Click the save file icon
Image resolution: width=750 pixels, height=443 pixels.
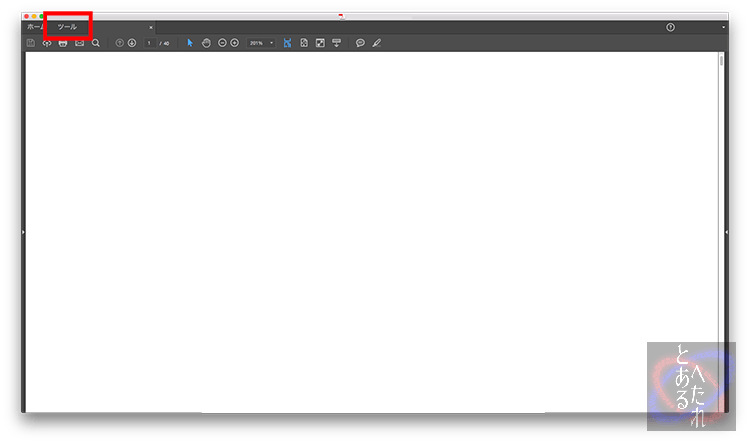click(31, 43)
